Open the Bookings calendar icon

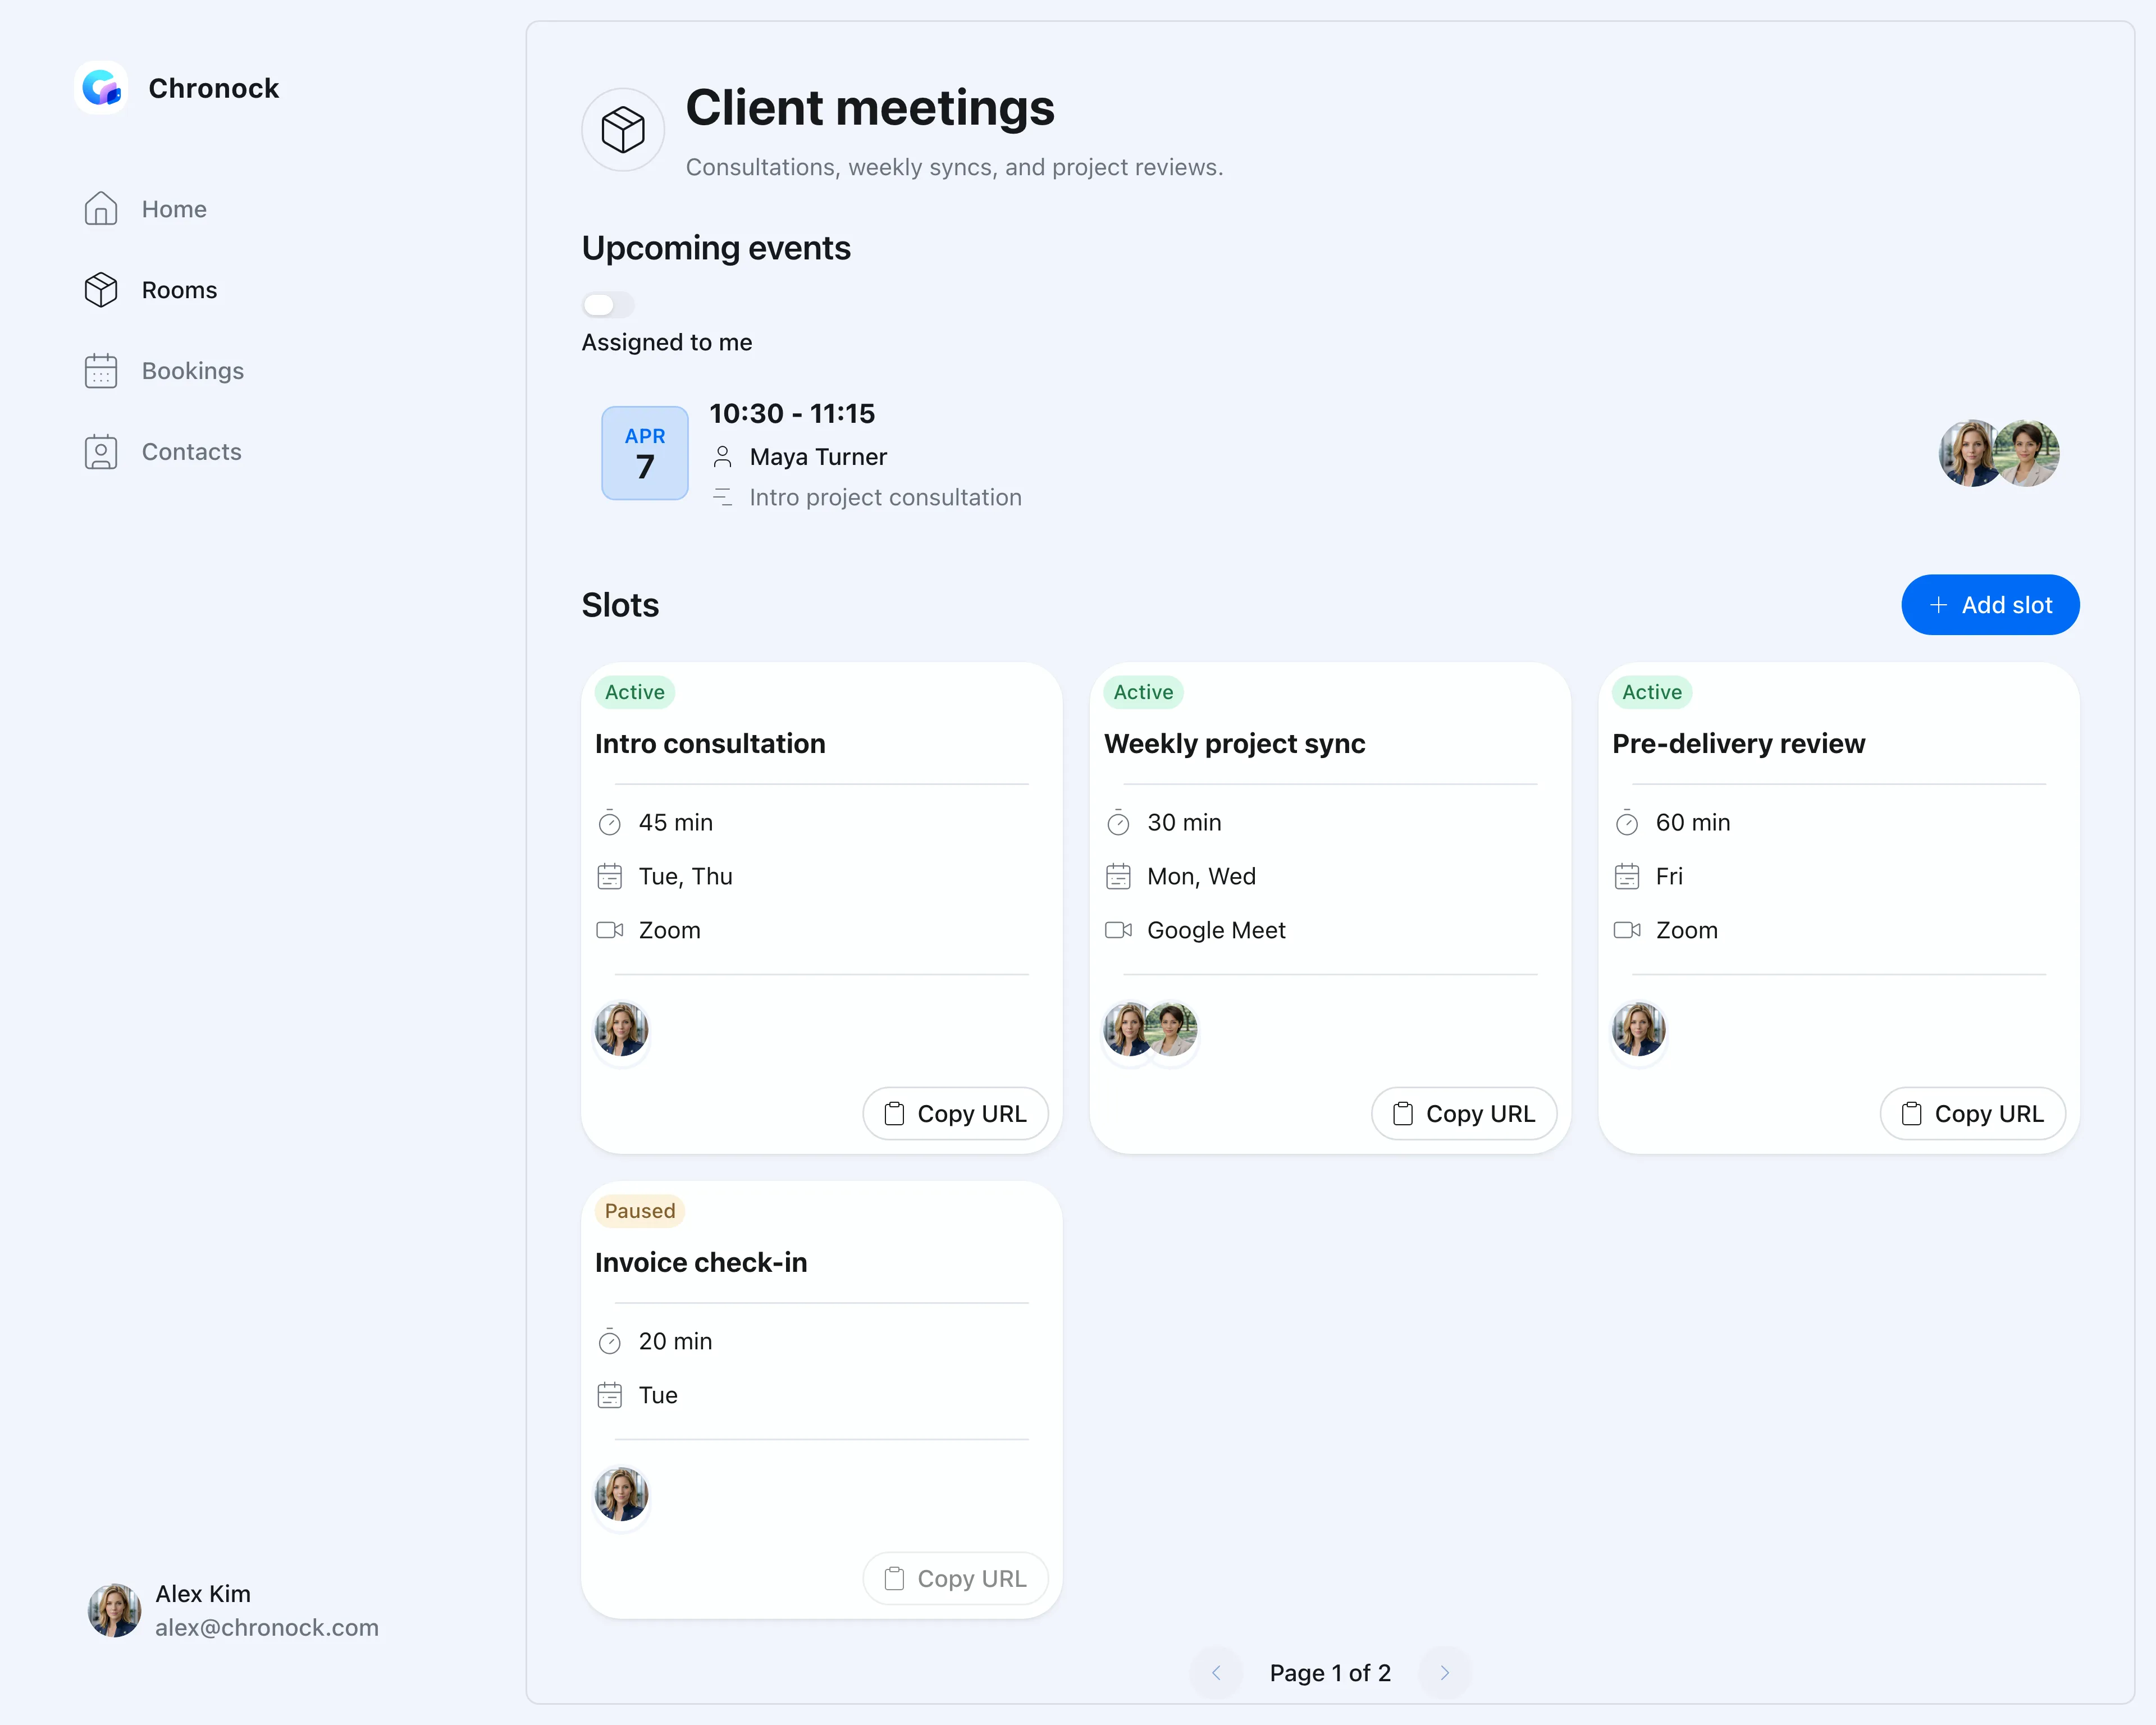point(101,371)
